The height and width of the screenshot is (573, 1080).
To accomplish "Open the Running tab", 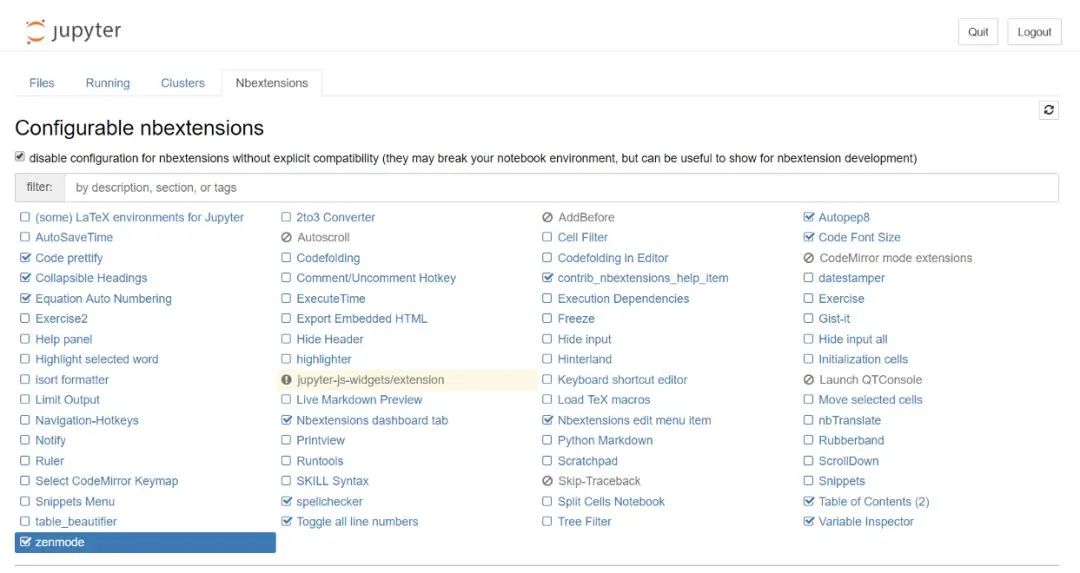I will pyautogui.click(x=108, y=83).
